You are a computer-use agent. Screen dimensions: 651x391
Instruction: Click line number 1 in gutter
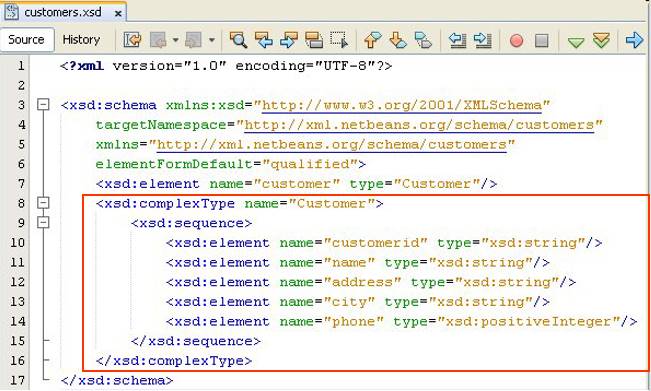(x=21, y=66)
